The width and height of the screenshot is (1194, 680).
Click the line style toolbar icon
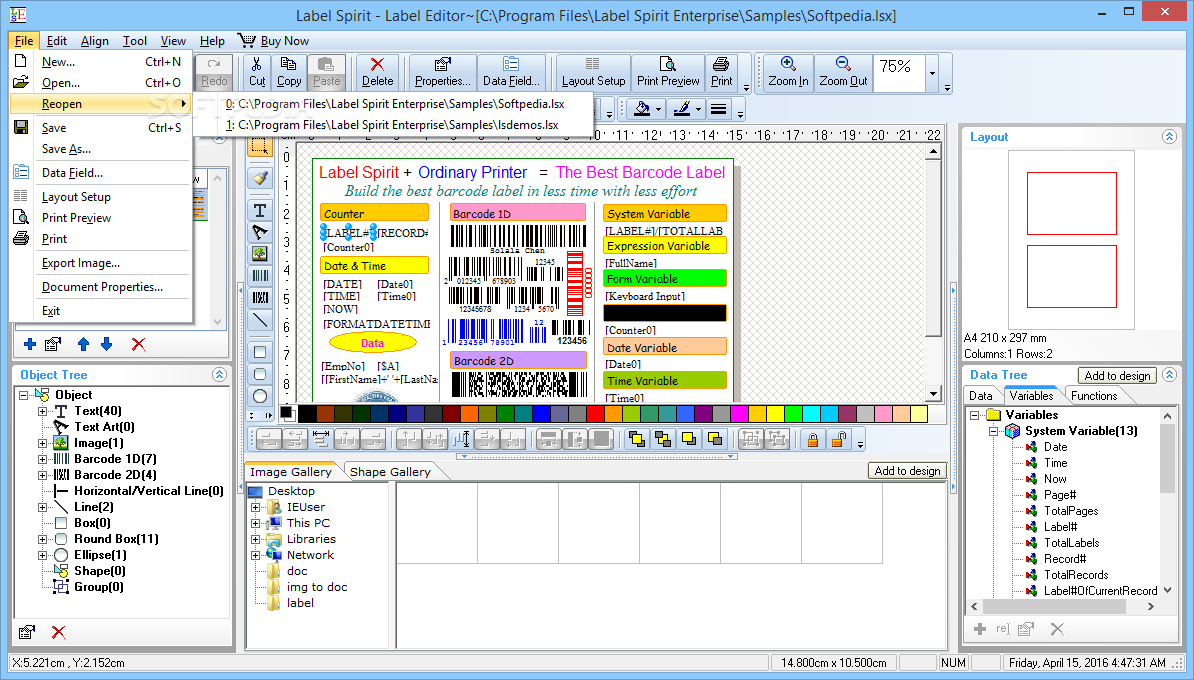(x=718, y=110)
